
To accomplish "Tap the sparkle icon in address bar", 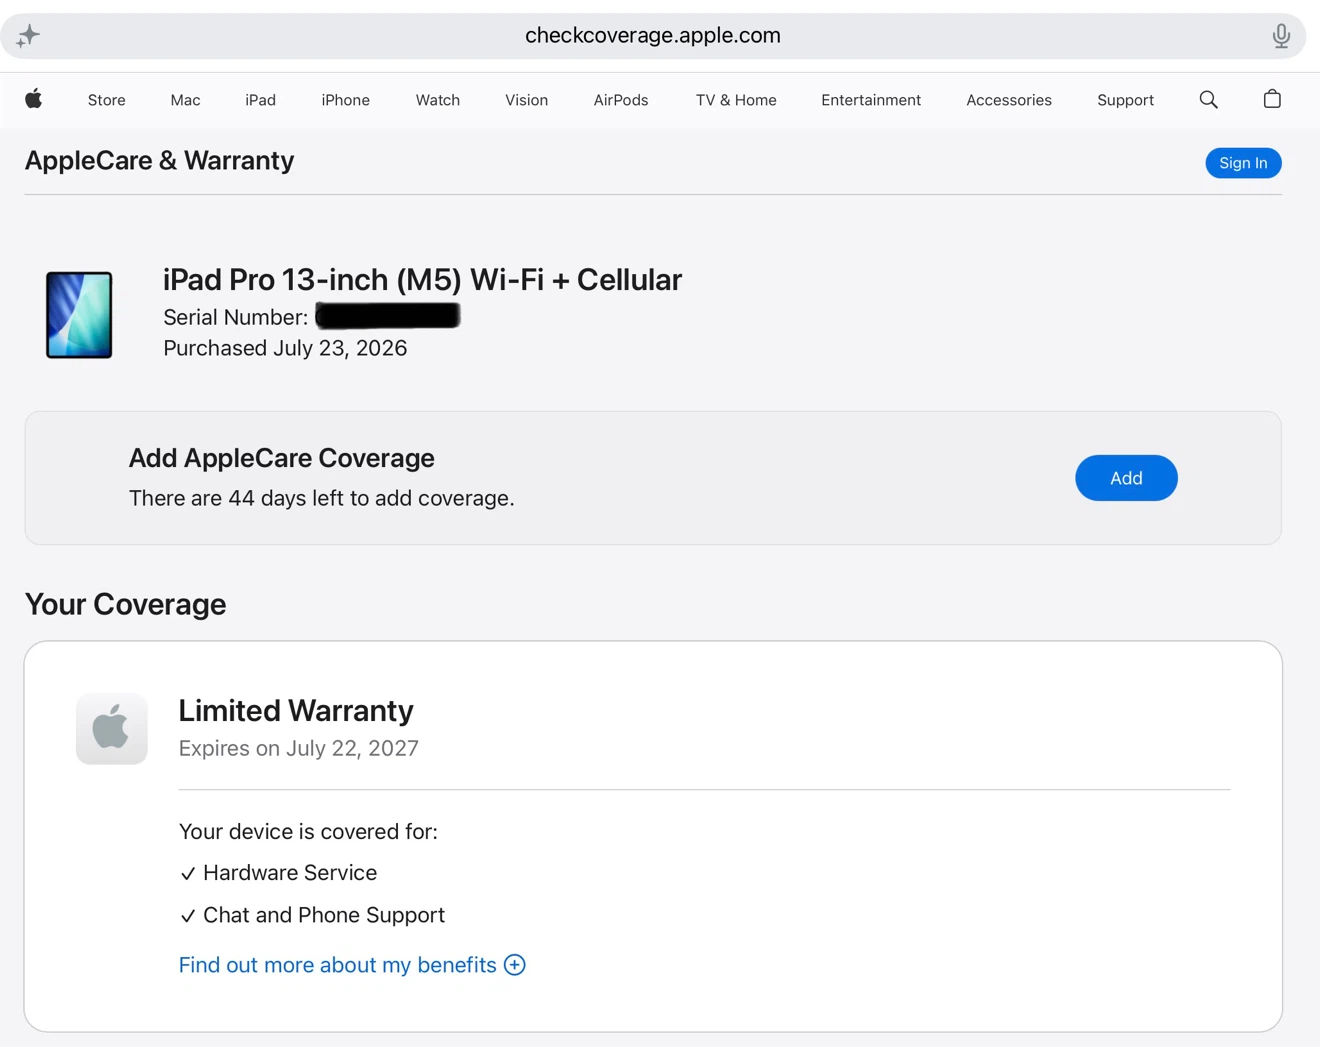I will [x=28, y=36].
